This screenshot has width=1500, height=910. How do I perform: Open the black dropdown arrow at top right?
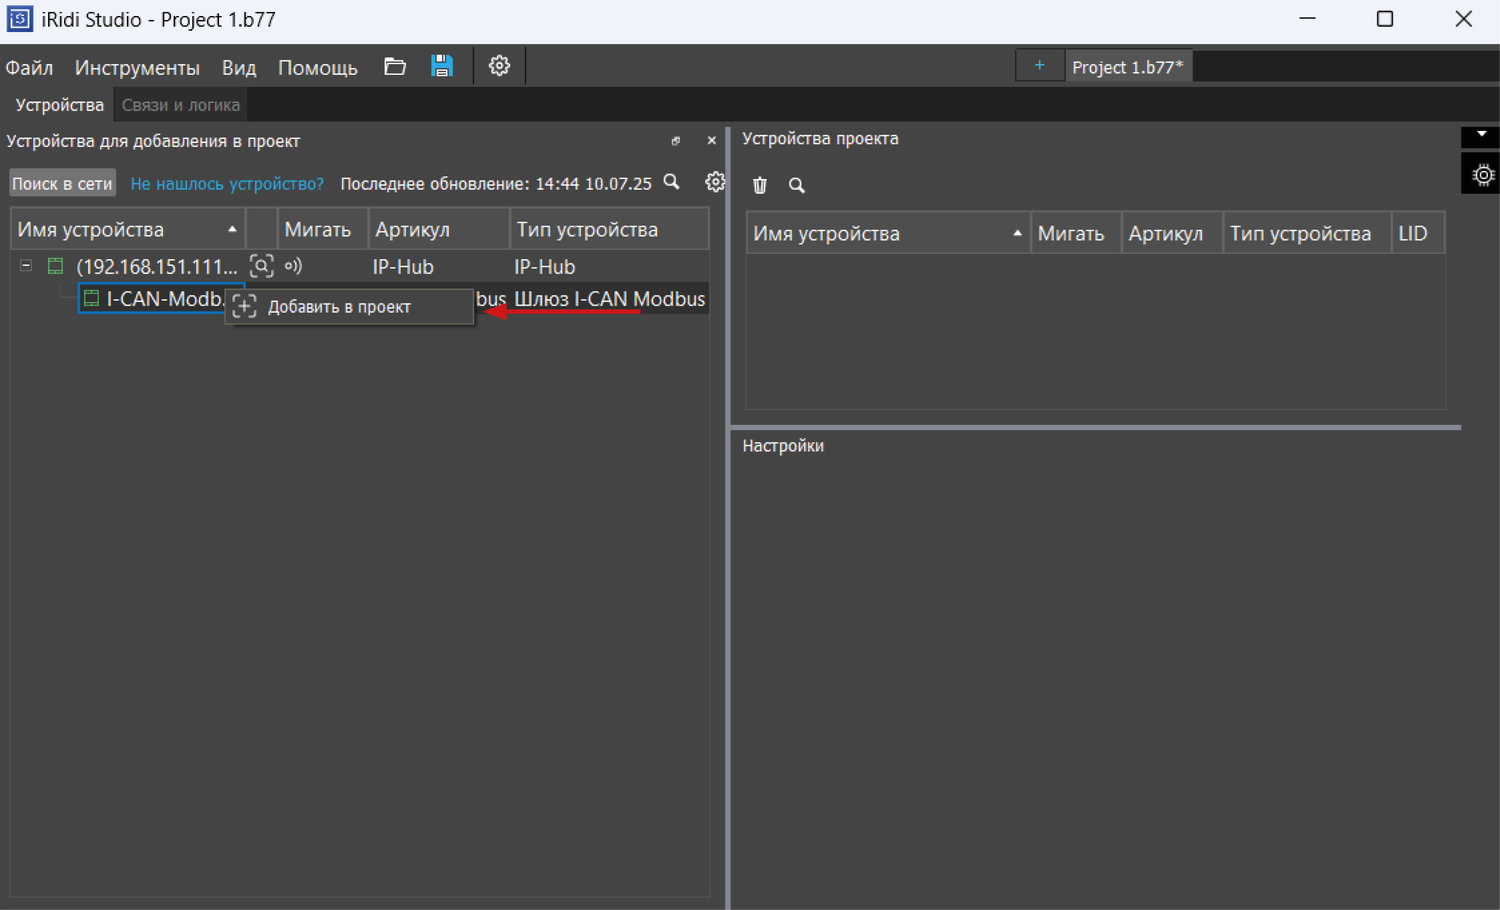[x=1481, y=135]
